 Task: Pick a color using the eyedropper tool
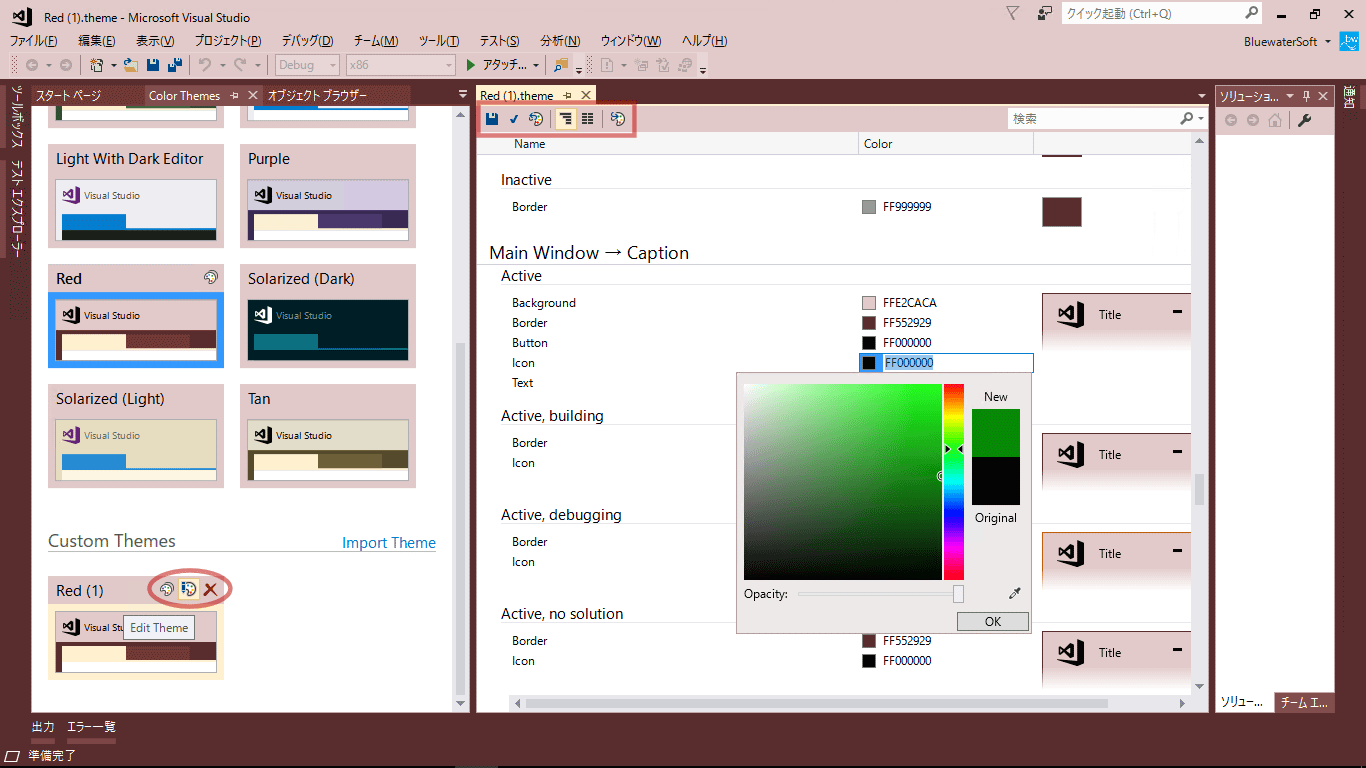point(1014,593)
